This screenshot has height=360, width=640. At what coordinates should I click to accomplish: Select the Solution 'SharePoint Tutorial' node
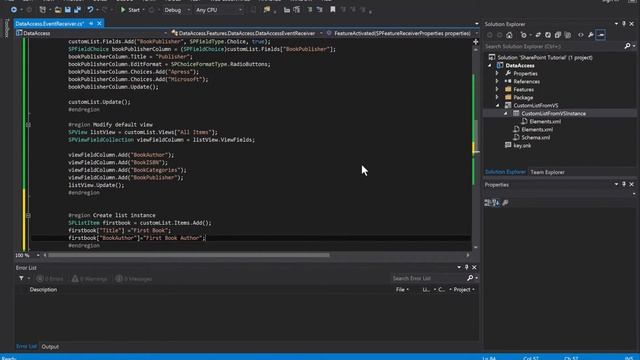click(x=545, y=58)
